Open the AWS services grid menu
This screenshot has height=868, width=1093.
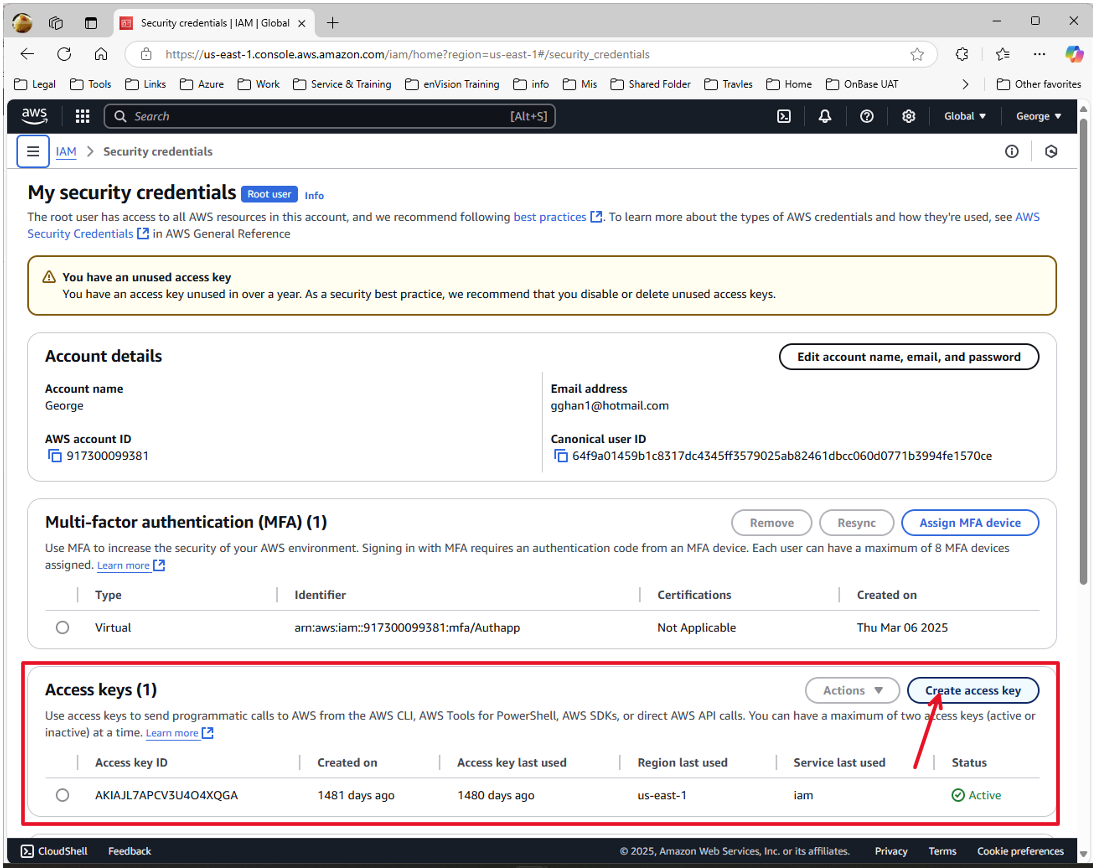82,116
